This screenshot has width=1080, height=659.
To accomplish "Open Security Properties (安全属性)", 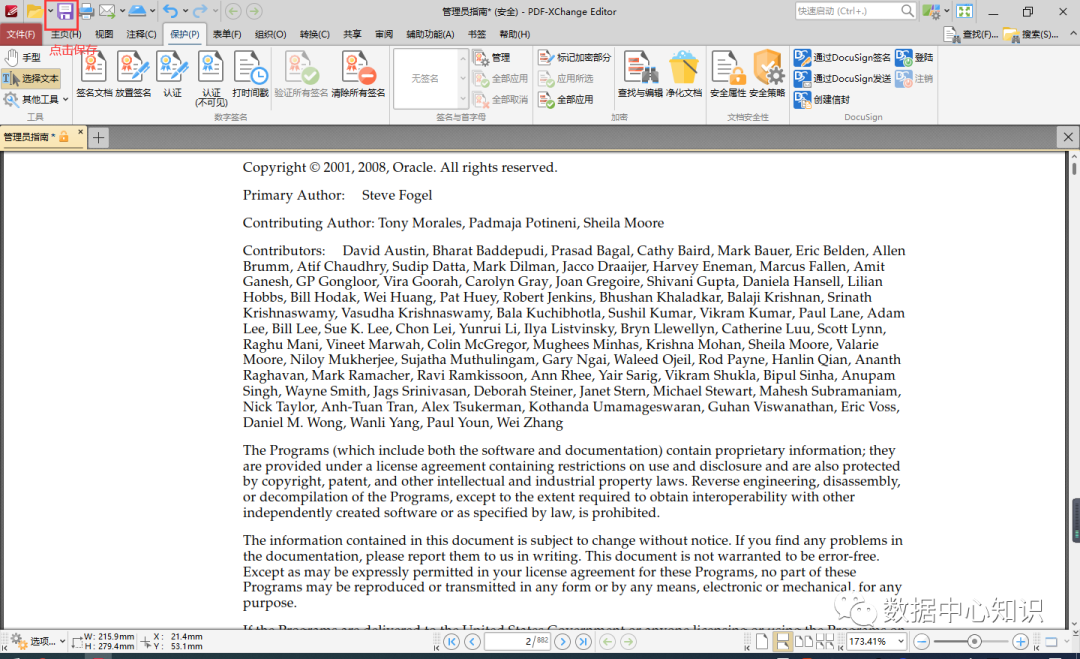I will pos(728,74).
